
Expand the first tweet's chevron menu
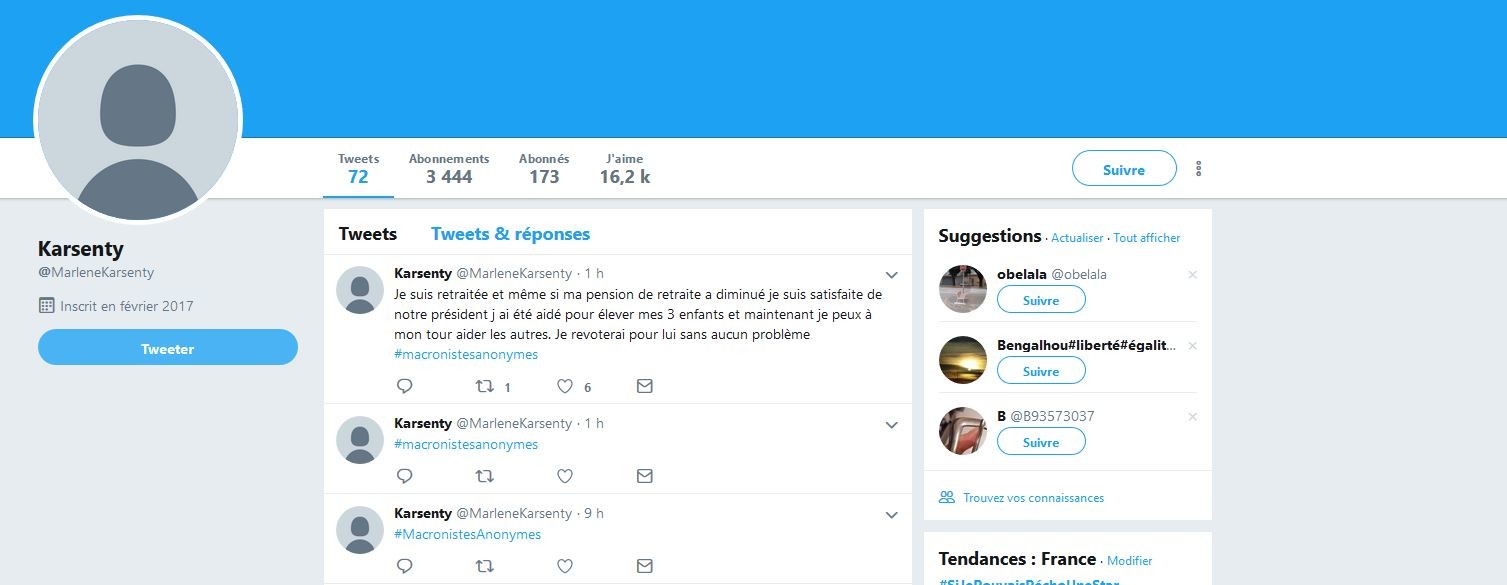coord(892,275)
